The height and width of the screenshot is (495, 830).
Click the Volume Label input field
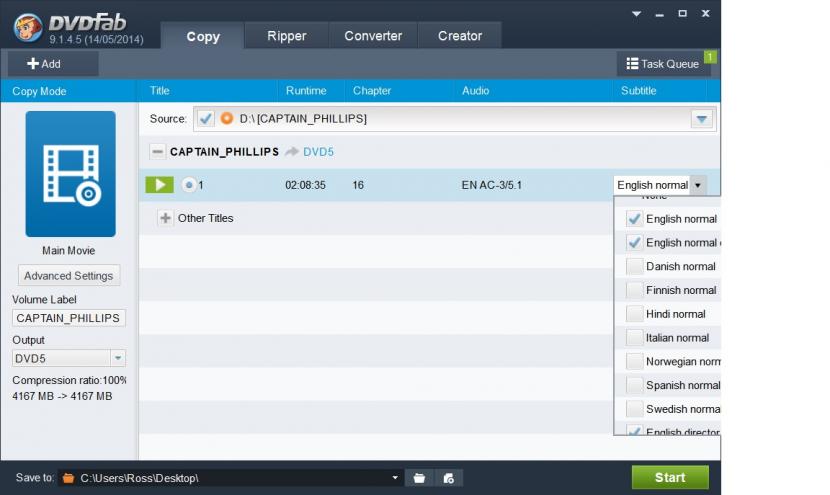(x=69, y=318)
